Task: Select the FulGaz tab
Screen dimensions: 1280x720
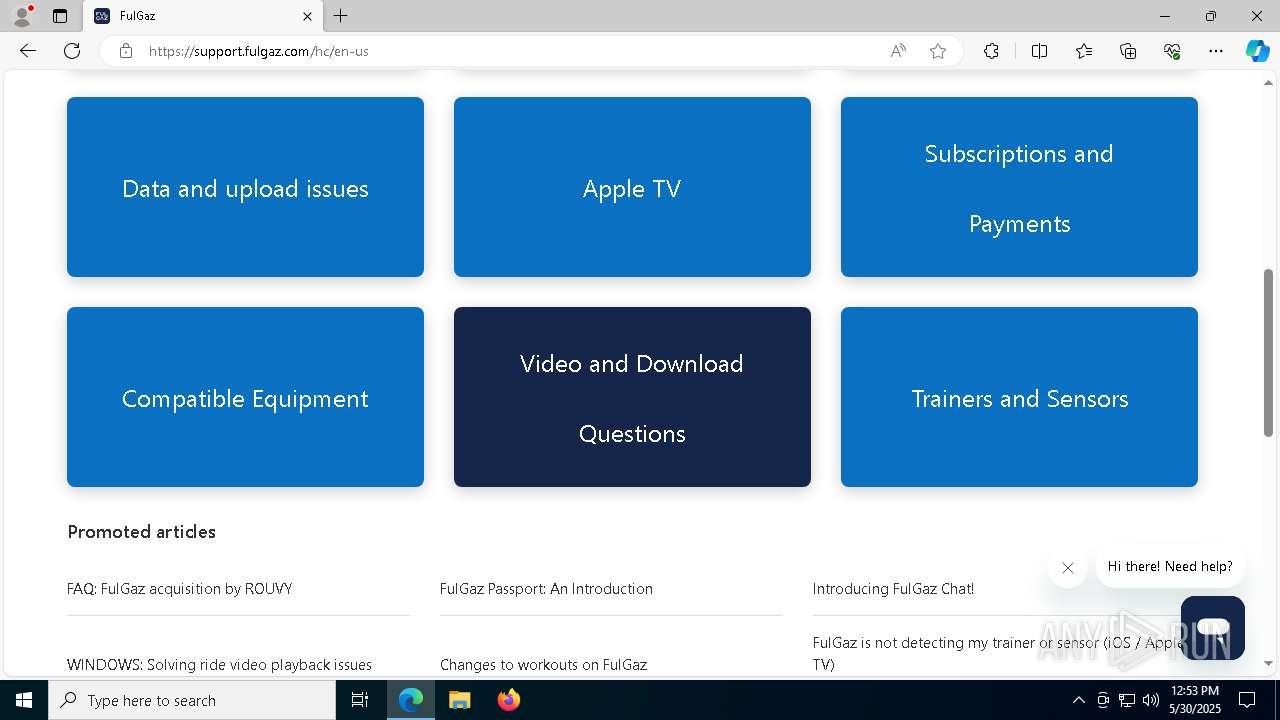Action: pyautogui.click(x=203, y=16)
